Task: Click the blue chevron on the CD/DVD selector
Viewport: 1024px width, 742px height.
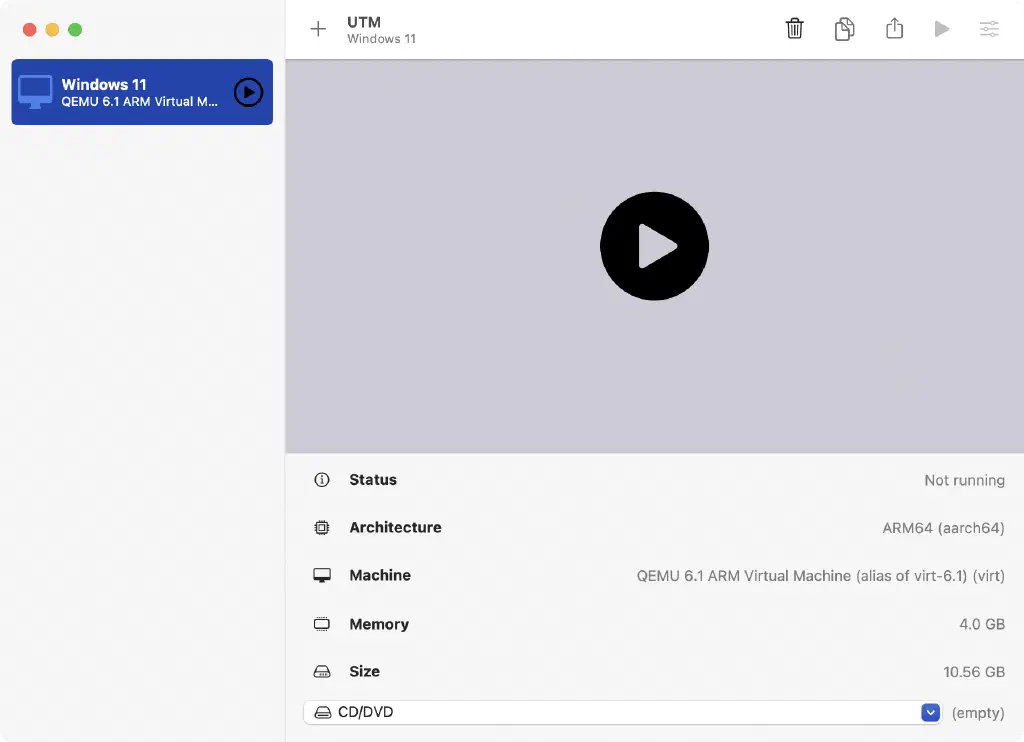Action: [931, 713]
